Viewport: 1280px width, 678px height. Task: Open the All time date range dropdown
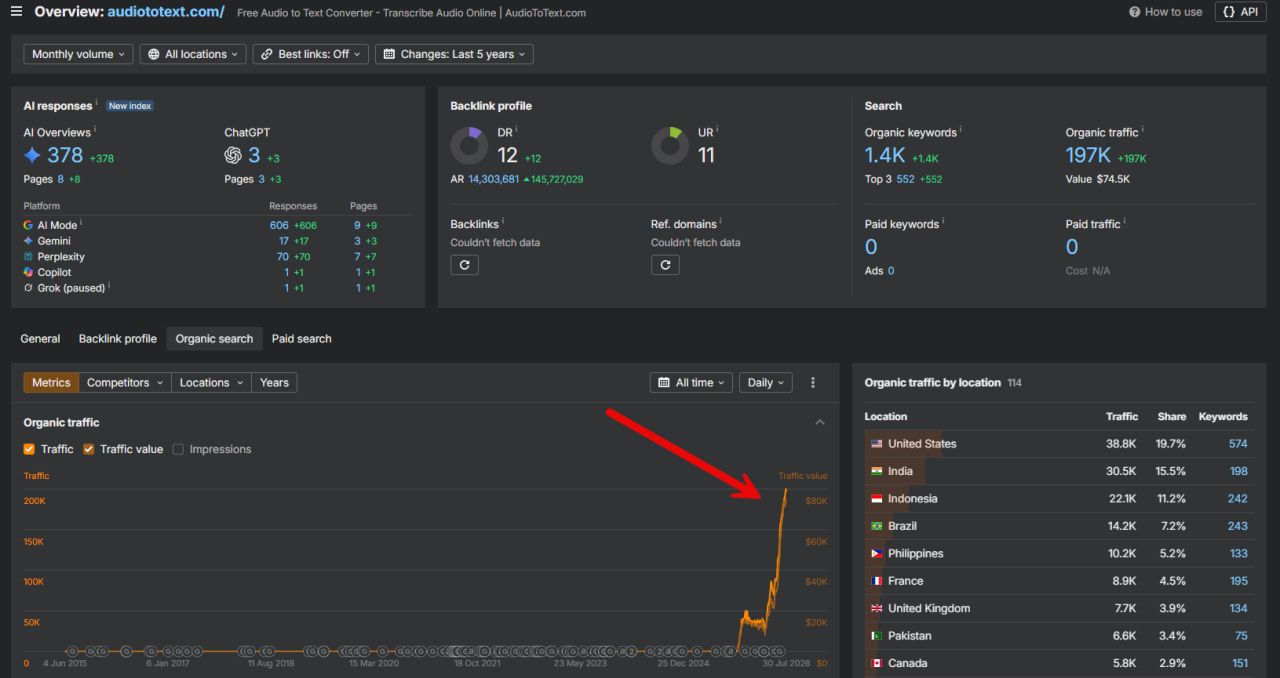pyautogui.click(x=691, y=383)
